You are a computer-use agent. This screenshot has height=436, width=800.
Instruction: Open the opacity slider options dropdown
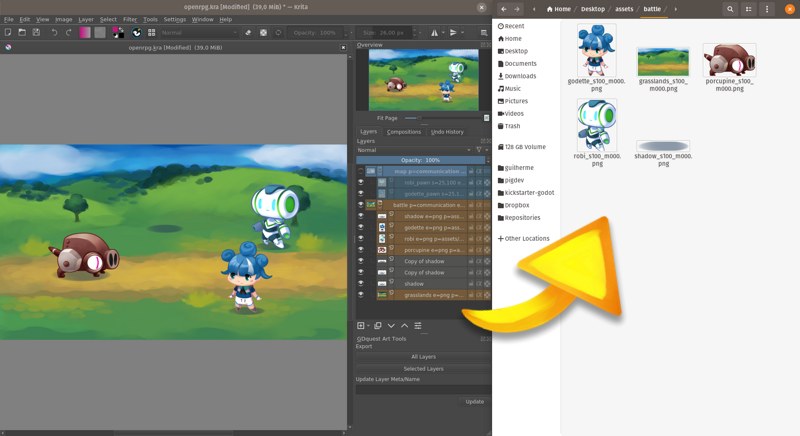351,33
